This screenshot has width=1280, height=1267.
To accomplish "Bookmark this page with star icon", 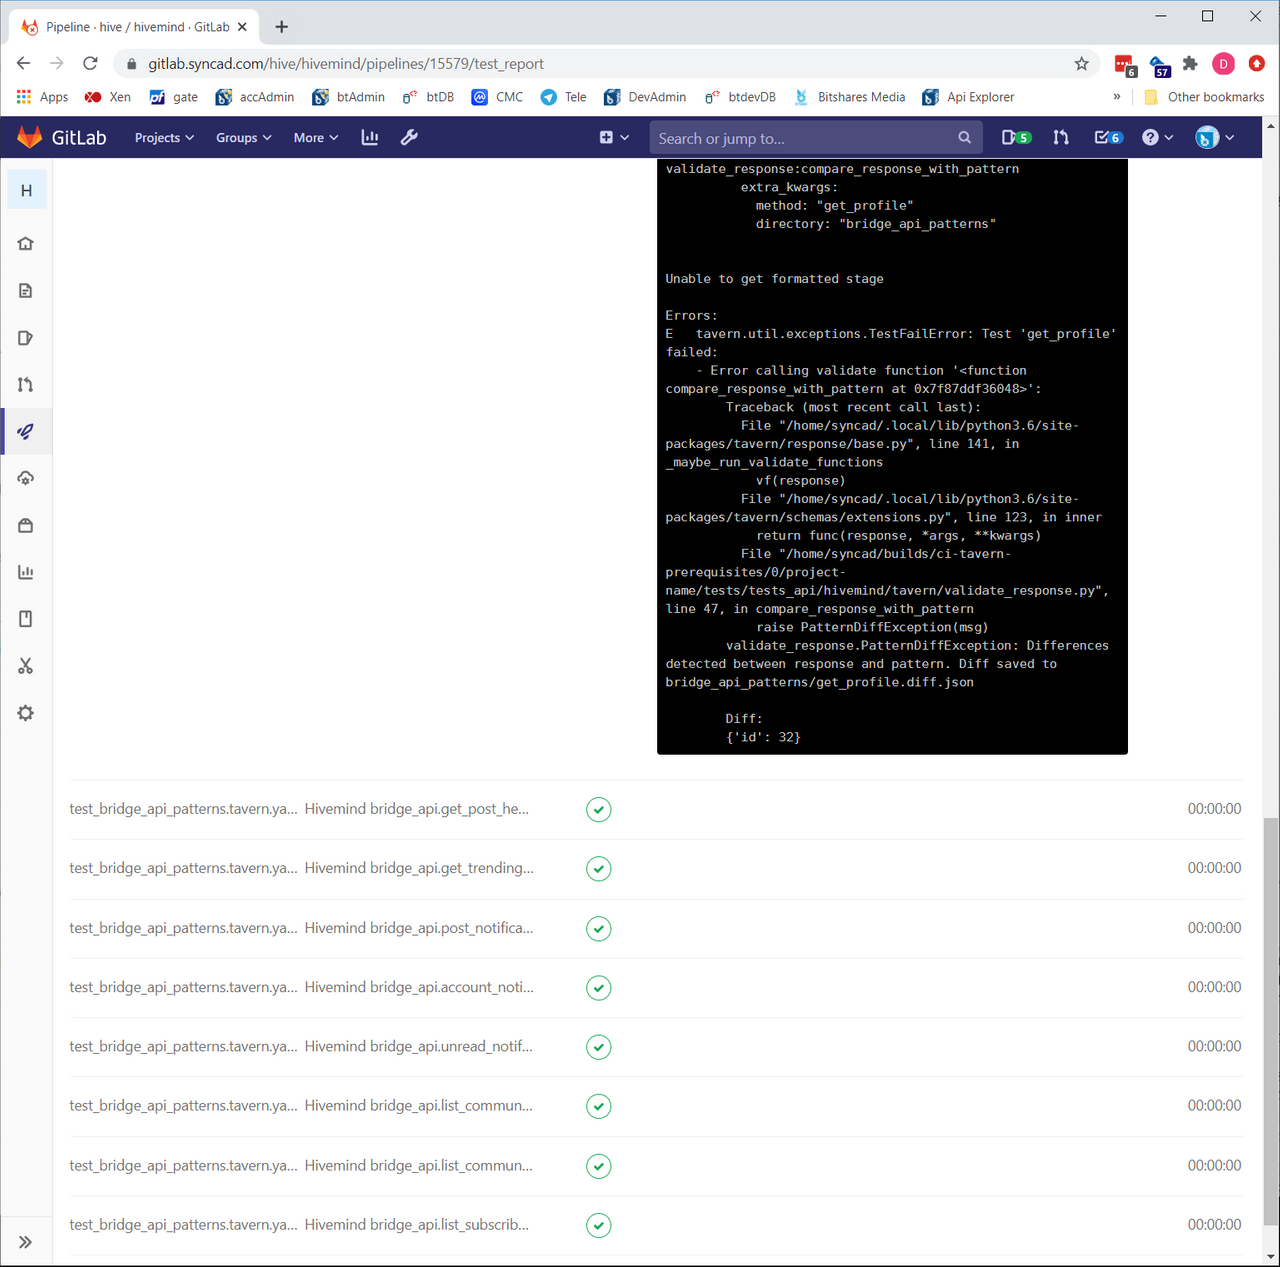I will coord(1081,63).
